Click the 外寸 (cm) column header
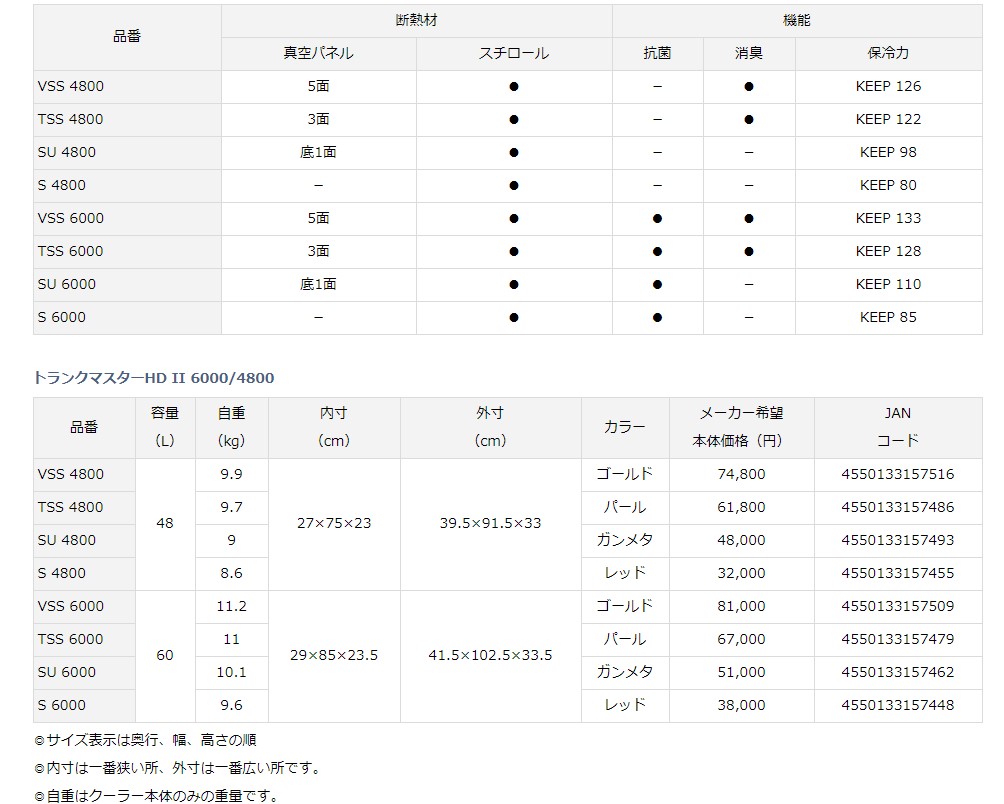The image size is (1004, 804). pos(490,428)
